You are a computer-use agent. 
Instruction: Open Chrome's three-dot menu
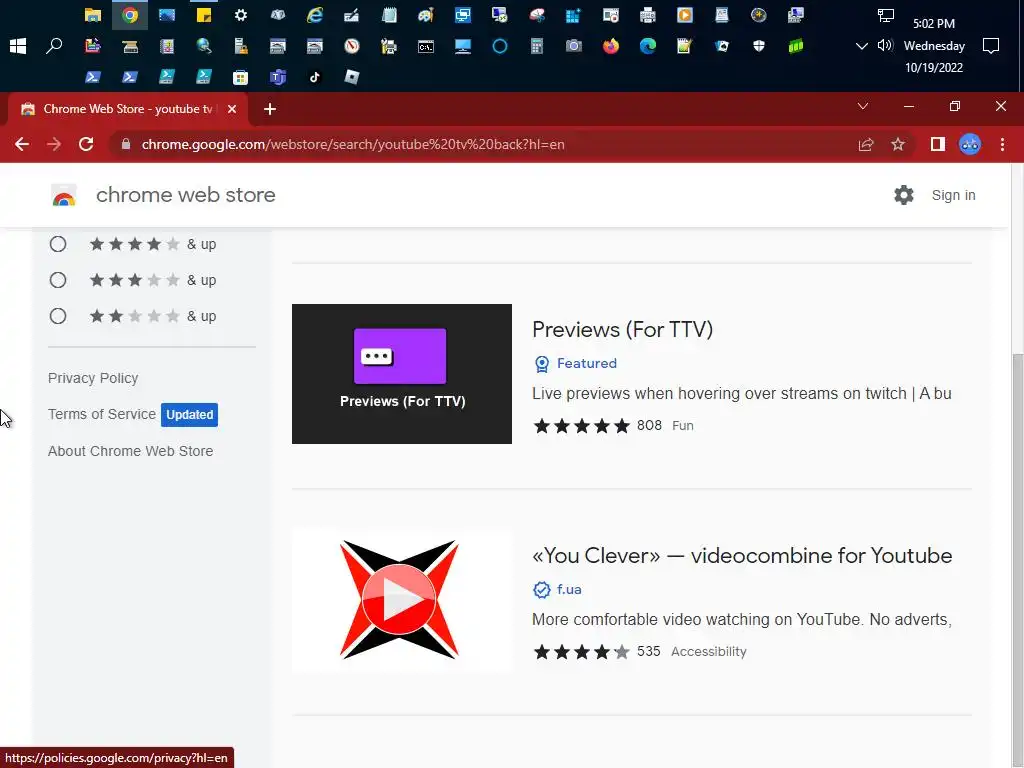(1002, 144)
